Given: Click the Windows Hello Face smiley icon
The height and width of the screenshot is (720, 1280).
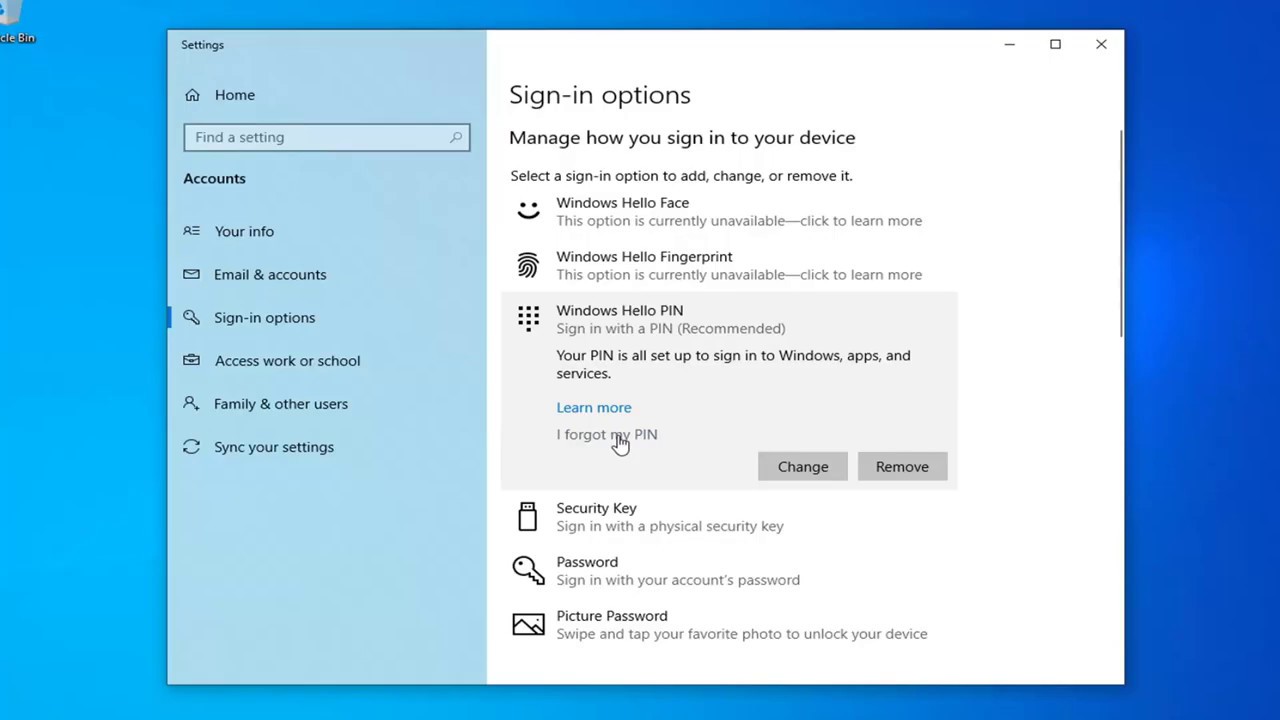Looking at the screenshot, I should pyautogui.click(x=528, y=211).
